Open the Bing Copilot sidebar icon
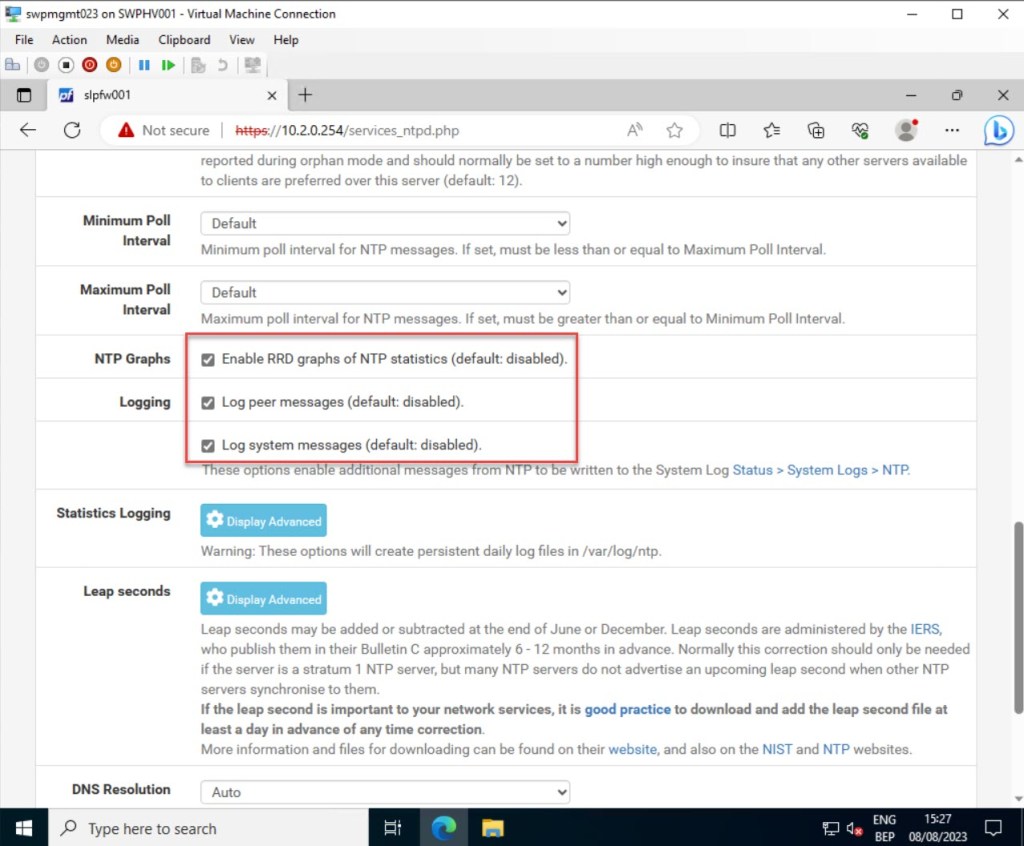This screenshot has width=1024, height=846. click(x=997, y=130)
